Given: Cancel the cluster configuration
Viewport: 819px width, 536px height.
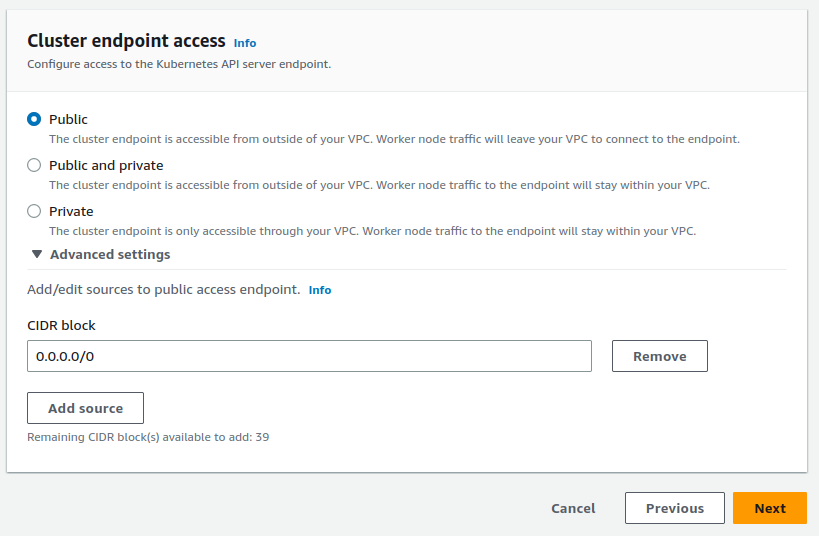Looking at the screenshot, I should [x=573, y=508].
